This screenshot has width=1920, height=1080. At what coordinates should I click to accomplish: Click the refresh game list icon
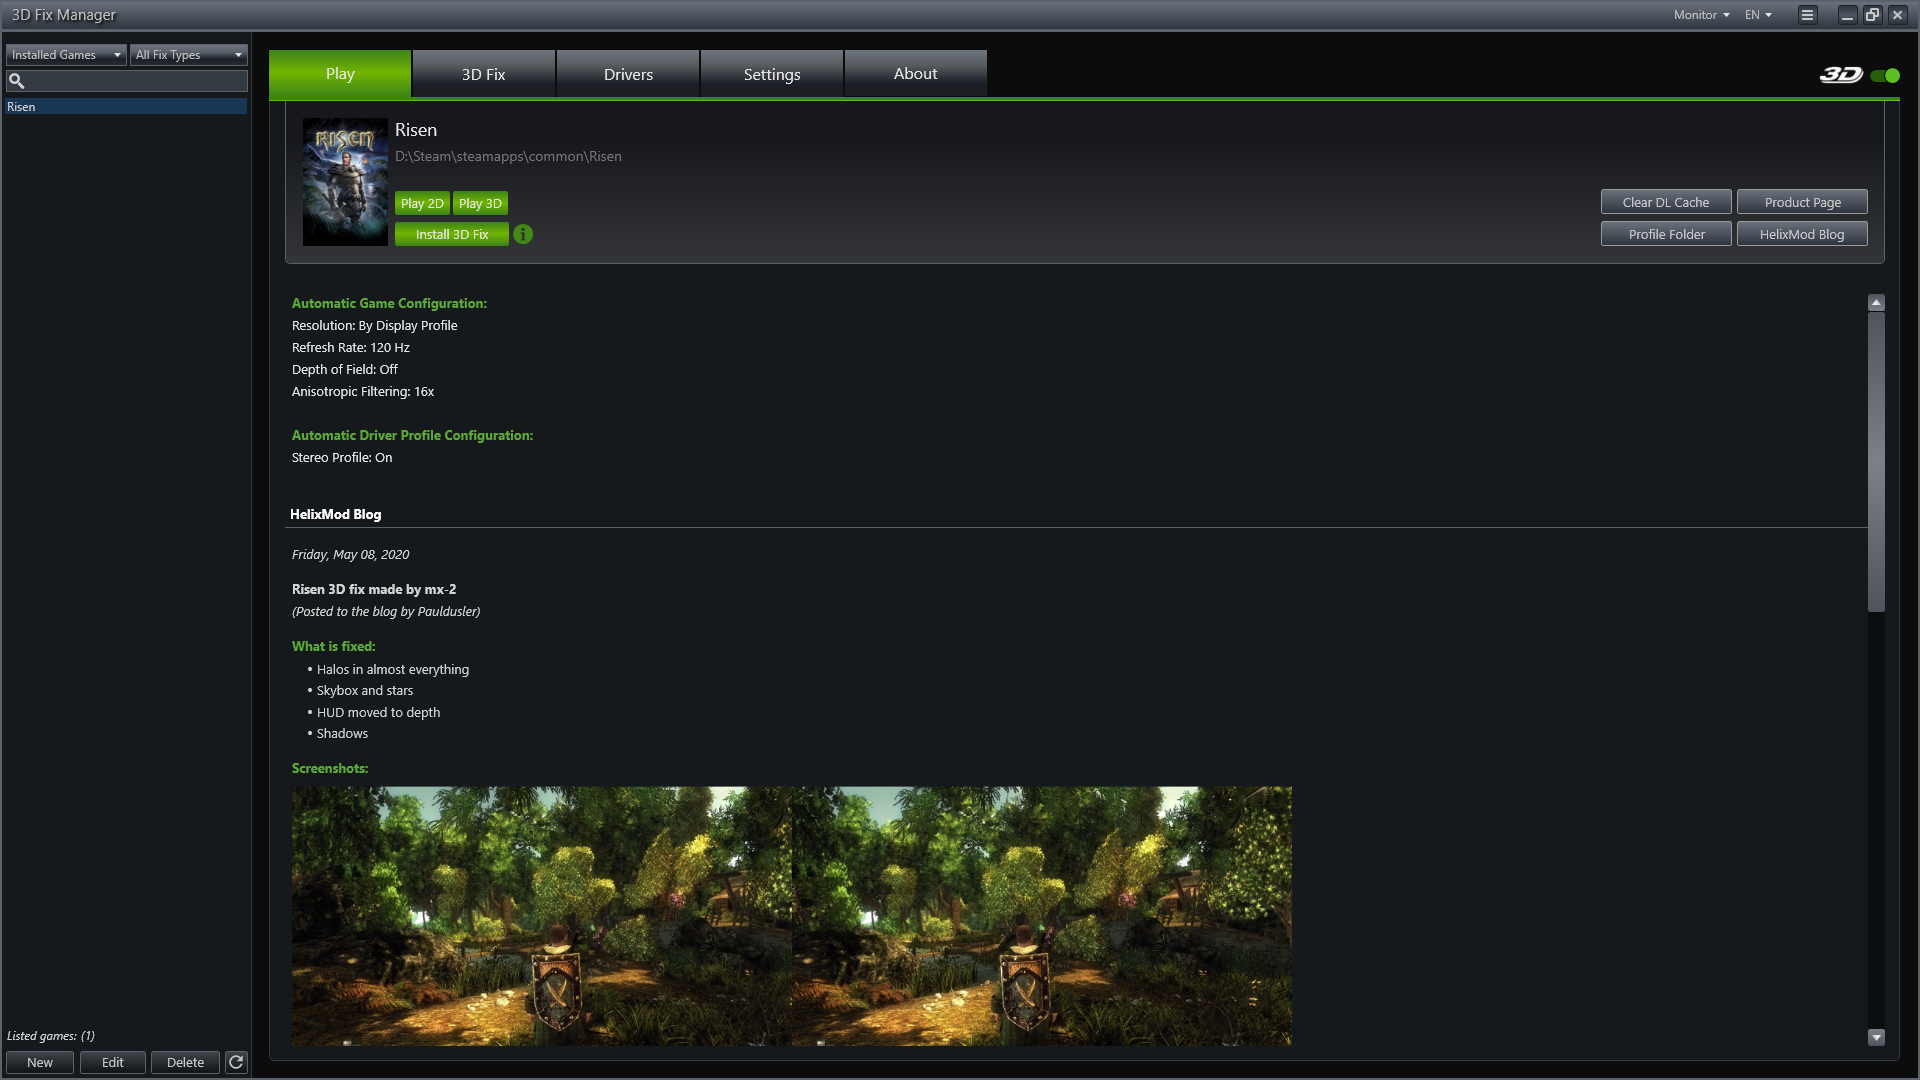pos(236,1062)
